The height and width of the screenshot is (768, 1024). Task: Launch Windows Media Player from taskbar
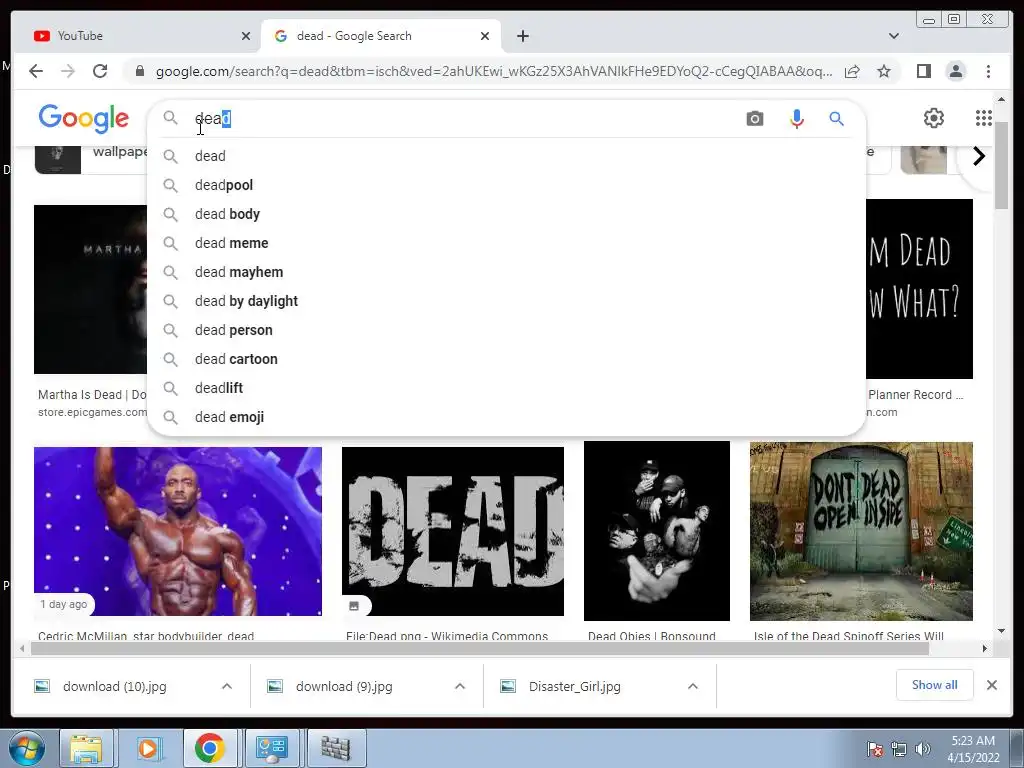[x=148, y=748]
